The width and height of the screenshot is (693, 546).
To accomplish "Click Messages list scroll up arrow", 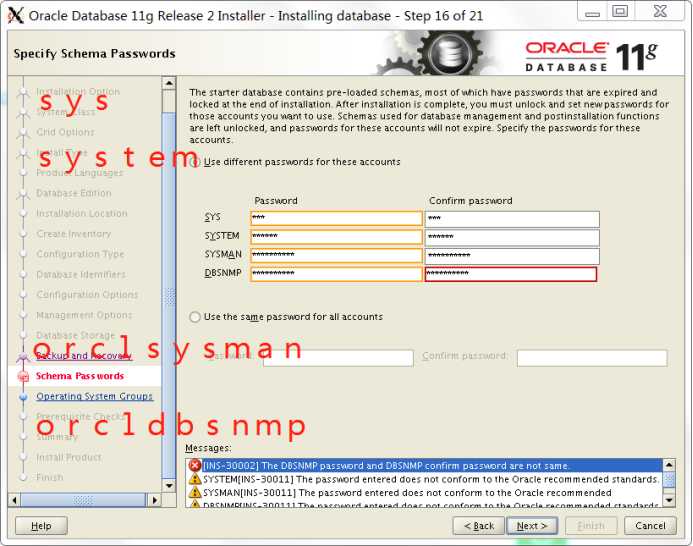I will [x=669, y=465].
